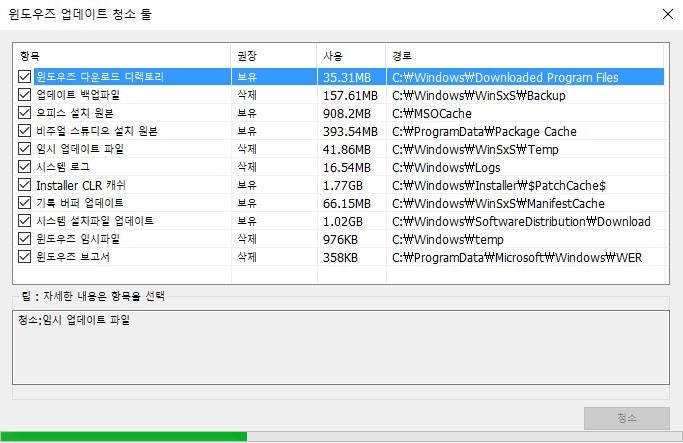Click the Microsoft Windows WER path
This screenshot has height=443, width=683.
tap(517, 257)
